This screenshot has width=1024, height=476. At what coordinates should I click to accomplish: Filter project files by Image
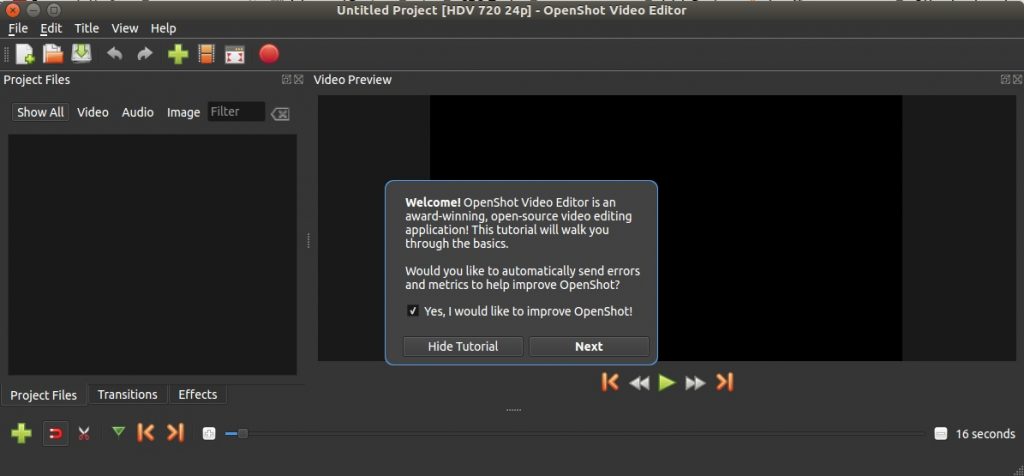pos(184,112)
